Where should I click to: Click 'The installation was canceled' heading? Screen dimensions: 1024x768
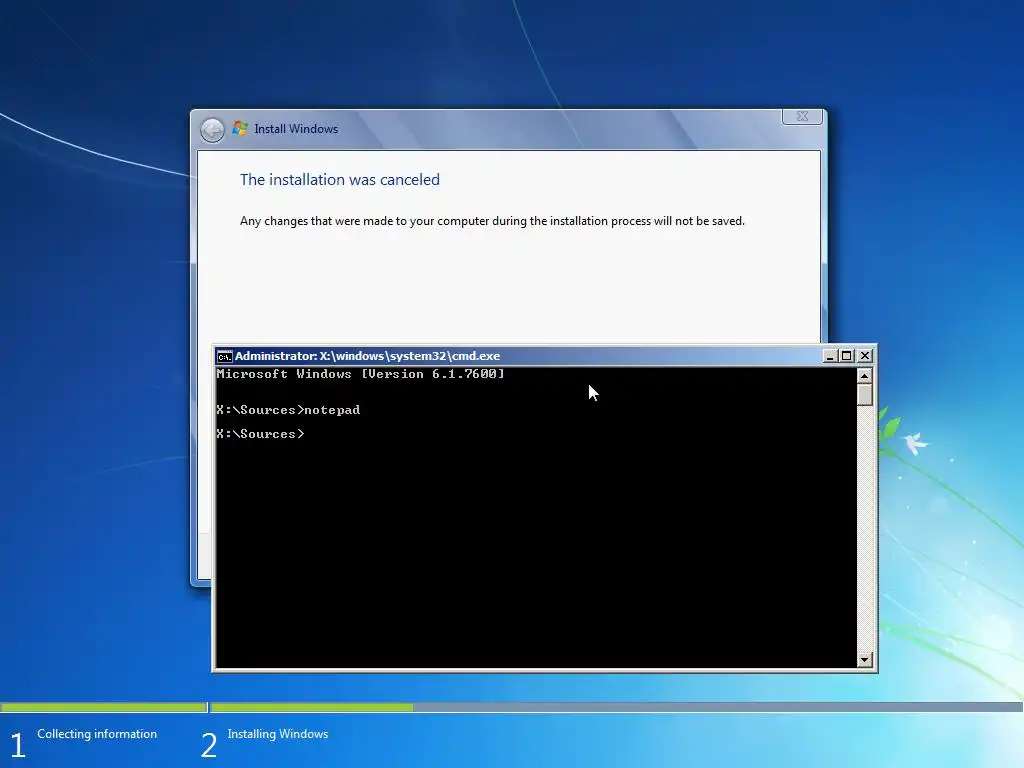point(340,180)
